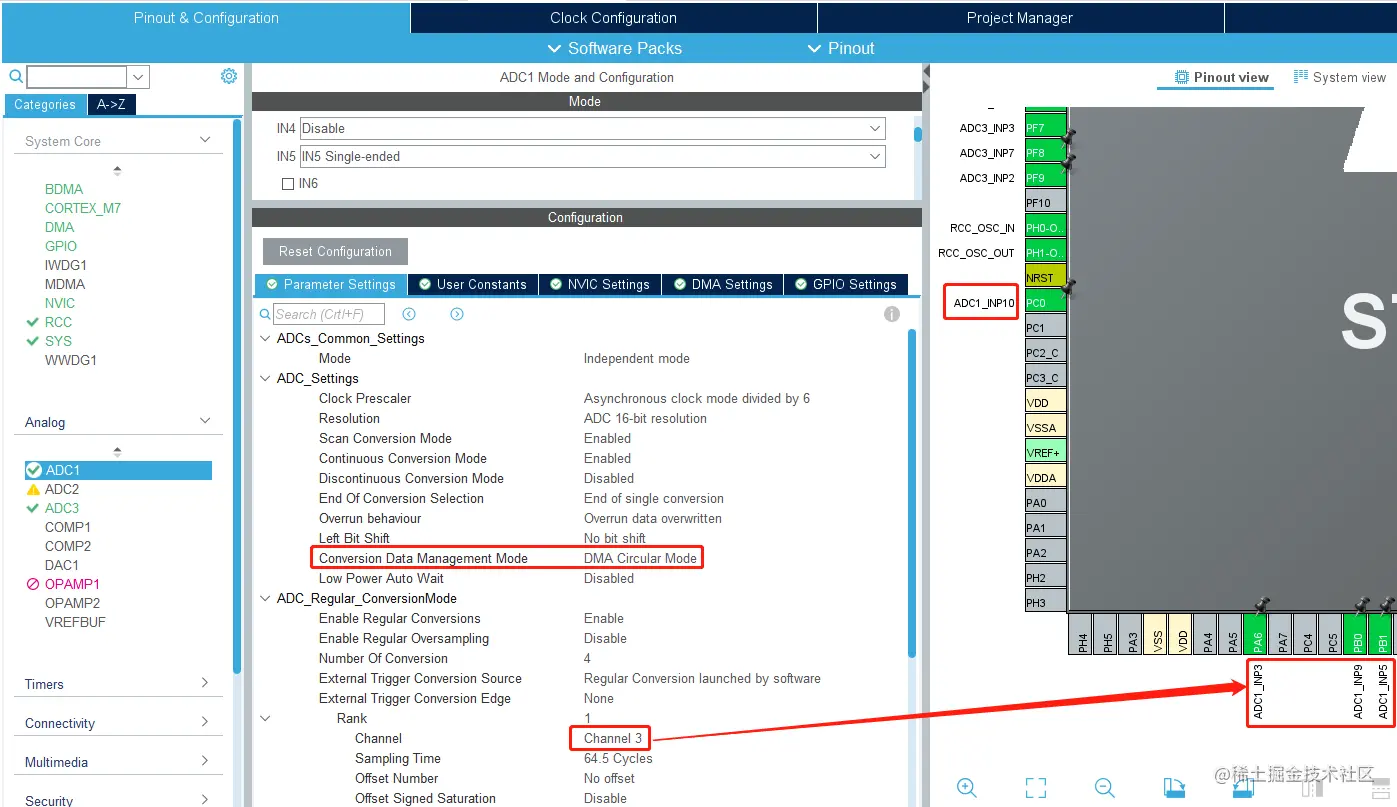The image size is (1397, 807).
Task: Open the User Constants tab
Action: [473, 285]
